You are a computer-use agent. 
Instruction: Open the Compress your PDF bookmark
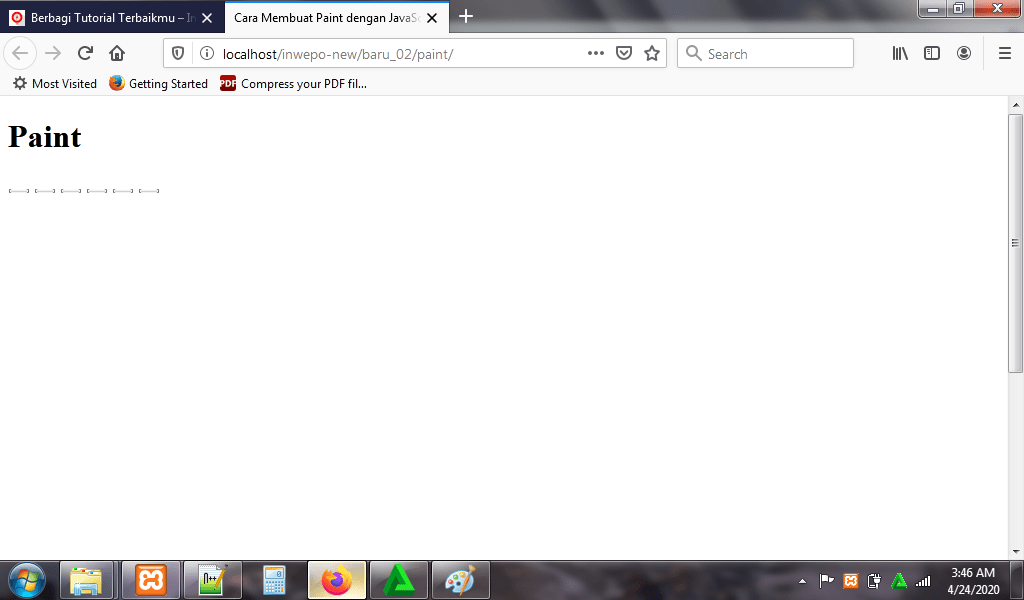click(x=293, y=84)
